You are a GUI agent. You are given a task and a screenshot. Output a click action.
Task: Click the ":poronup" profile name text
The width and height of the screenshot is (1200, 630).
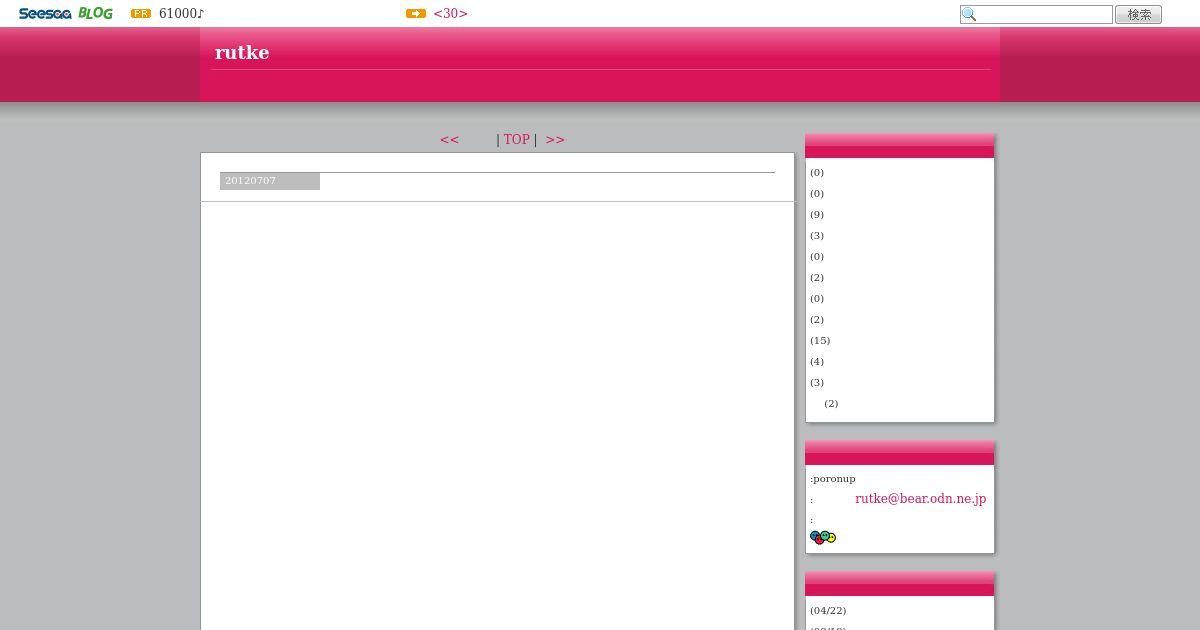tap(833, 479)
